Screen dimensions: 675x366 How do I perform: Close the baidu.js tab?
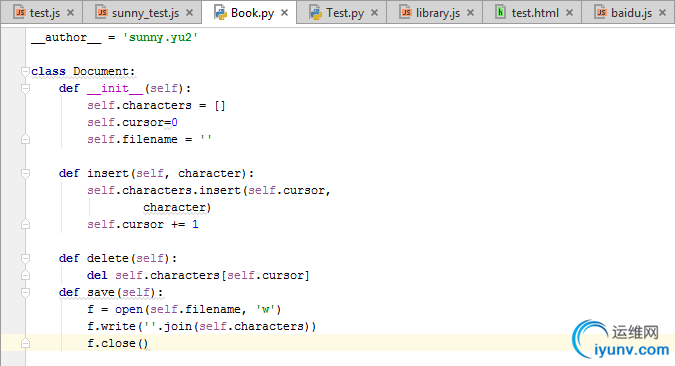663,13
